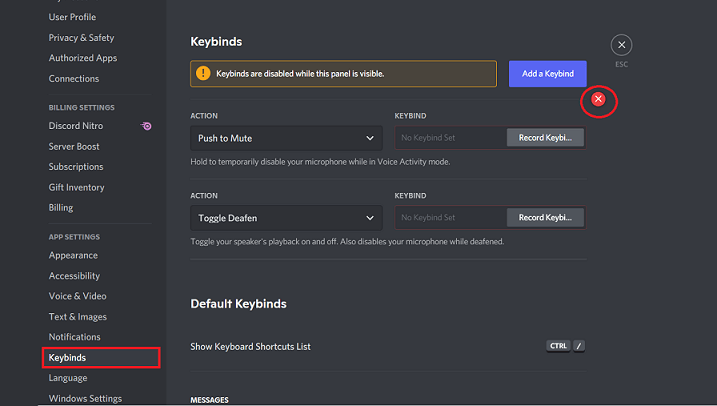Click the Keybinds page heading
This screenshot has width=717, height=406.
point(216,42)
